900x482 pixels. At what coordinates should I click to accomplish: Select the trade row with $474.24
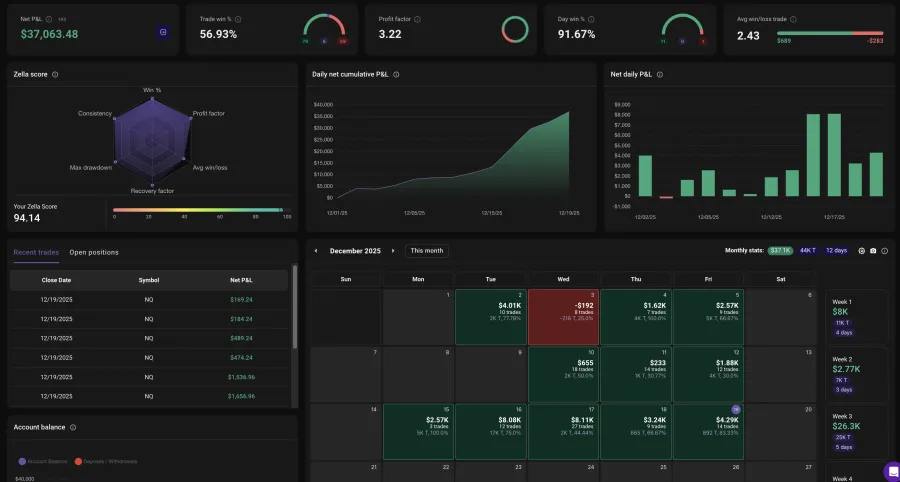point(149,358)
